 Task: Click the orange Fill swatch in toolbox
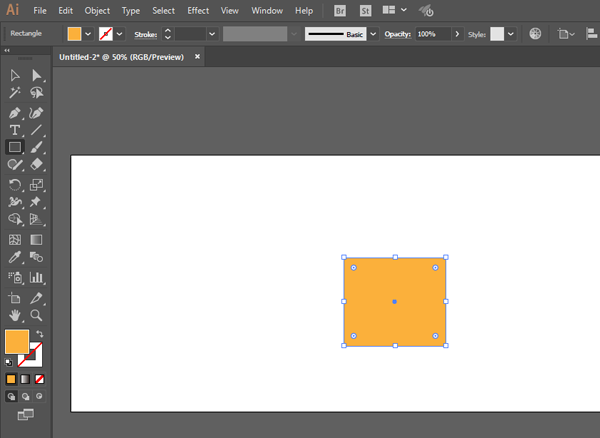[x=17, y=341]
